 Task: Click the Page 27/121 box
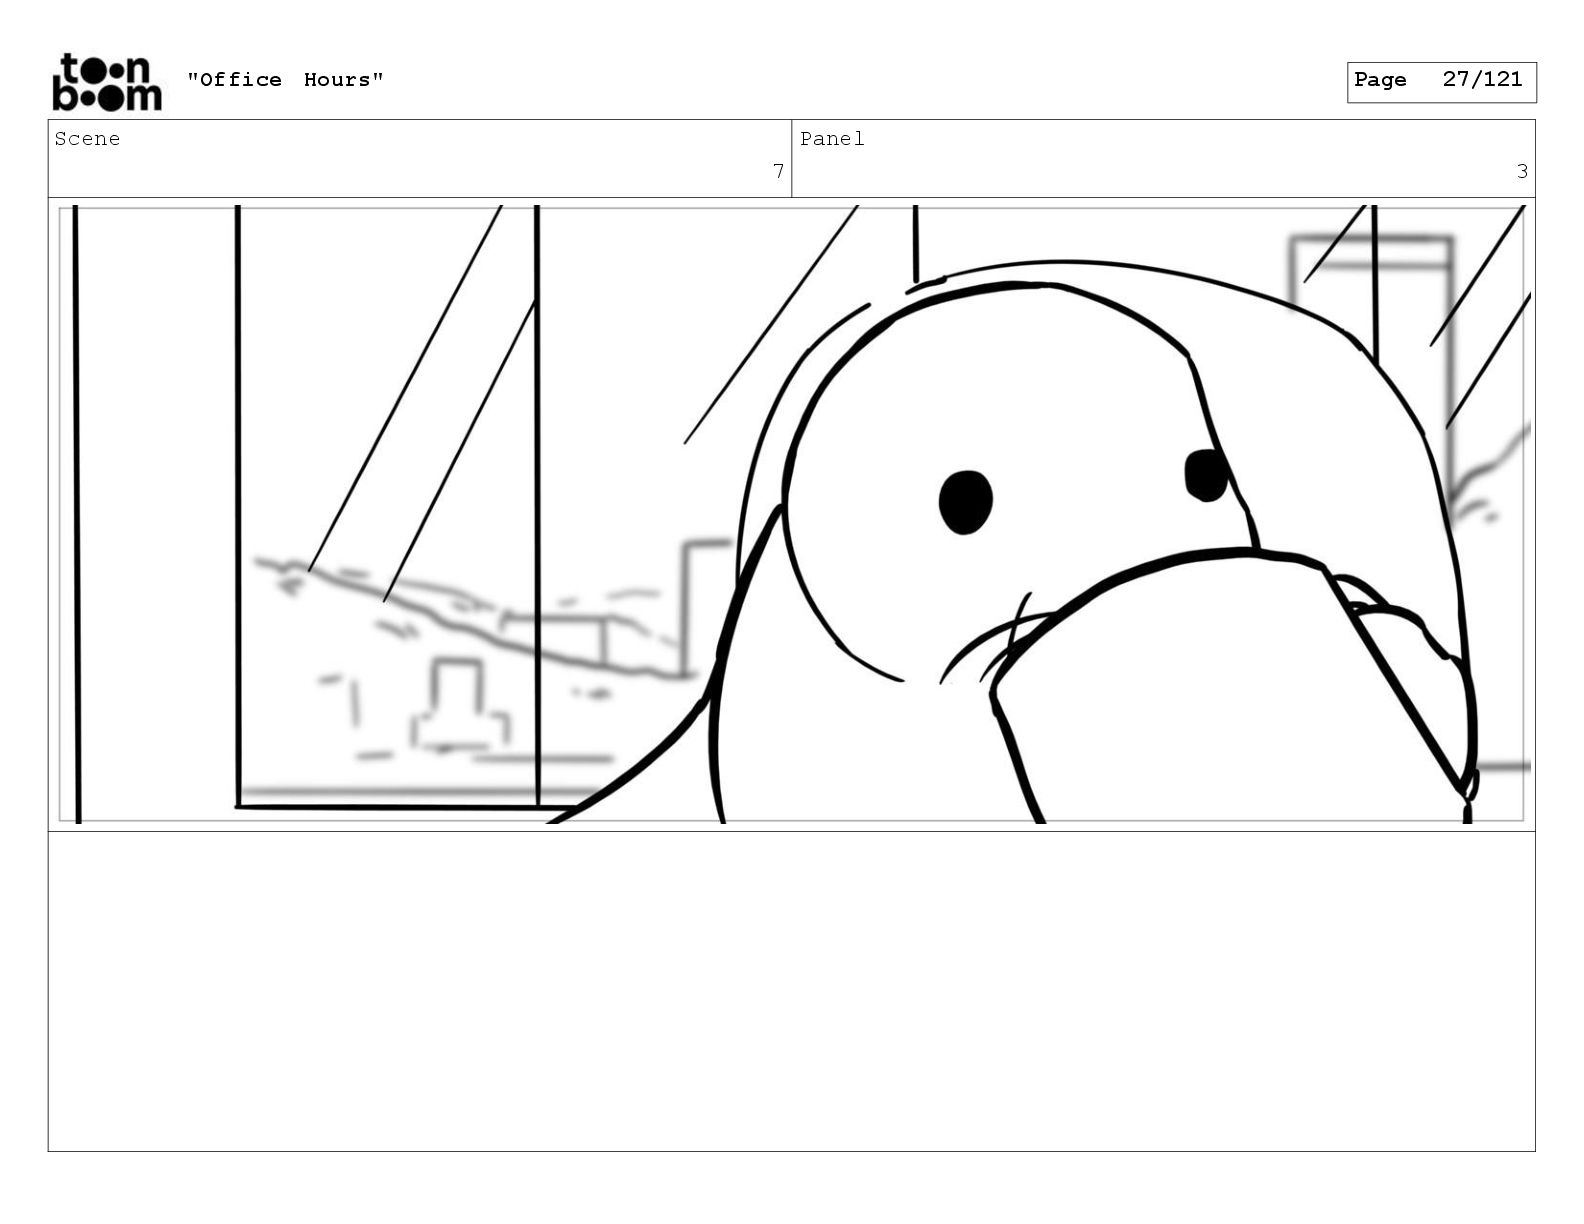pos(1441,82)
